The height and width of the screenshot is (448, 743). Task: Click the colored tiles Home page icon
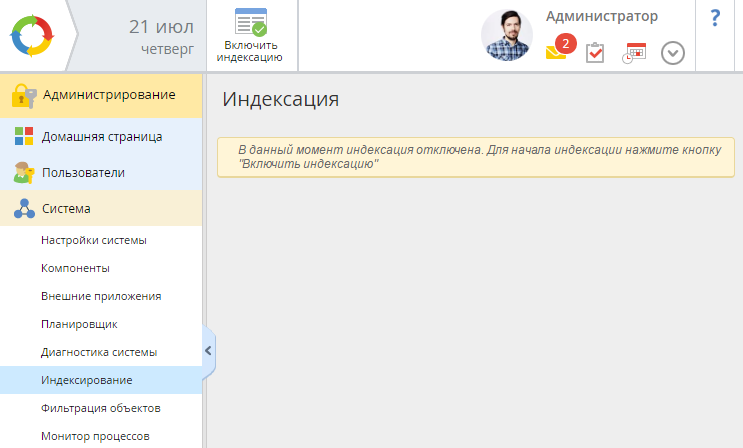[x=24, y=136]
